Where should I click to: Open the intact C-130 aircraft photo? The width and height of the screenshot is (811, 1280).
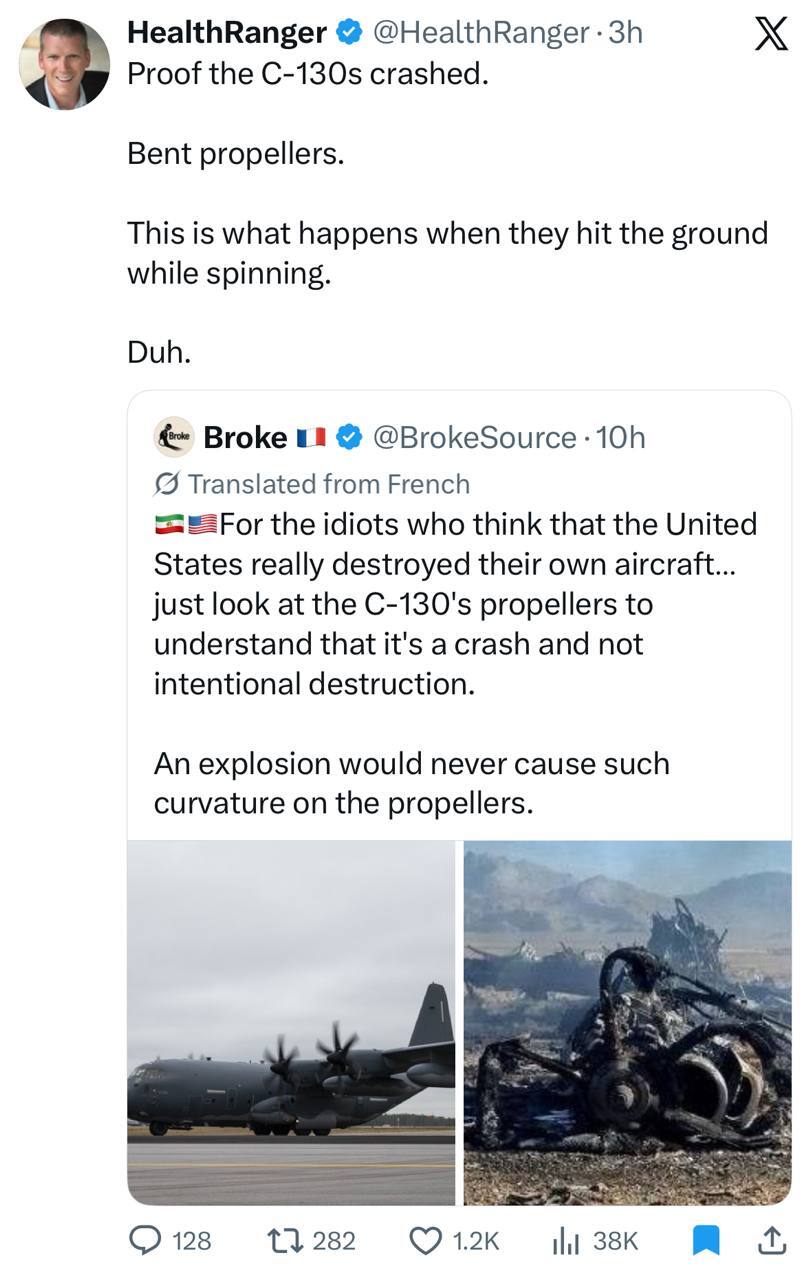[291, 1022]
